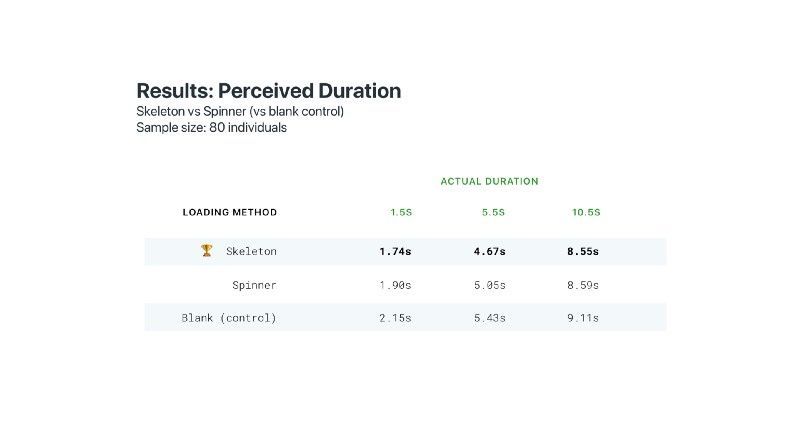Click the Skeleton row label

click(x=251, y=251)
